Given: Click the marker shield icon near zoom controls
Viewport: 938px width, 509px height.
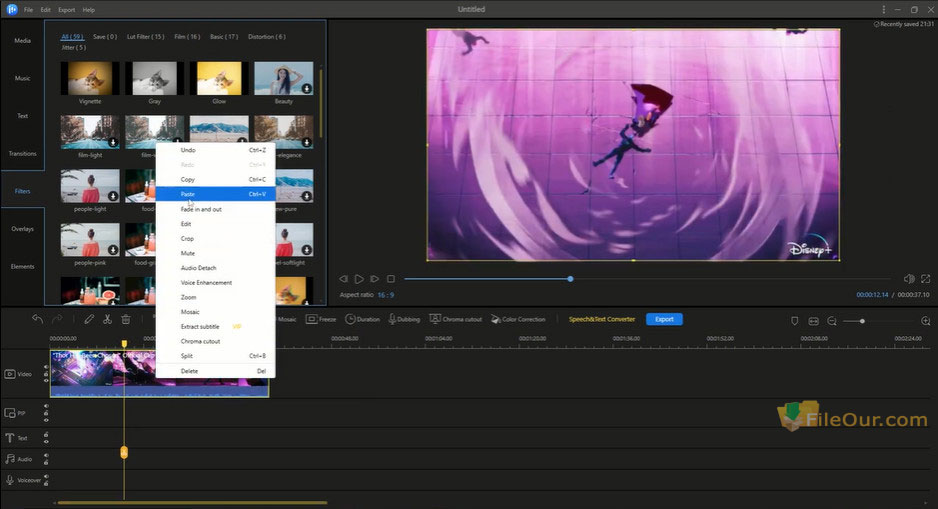Looking at the screenshot, I should coord(794,321).
